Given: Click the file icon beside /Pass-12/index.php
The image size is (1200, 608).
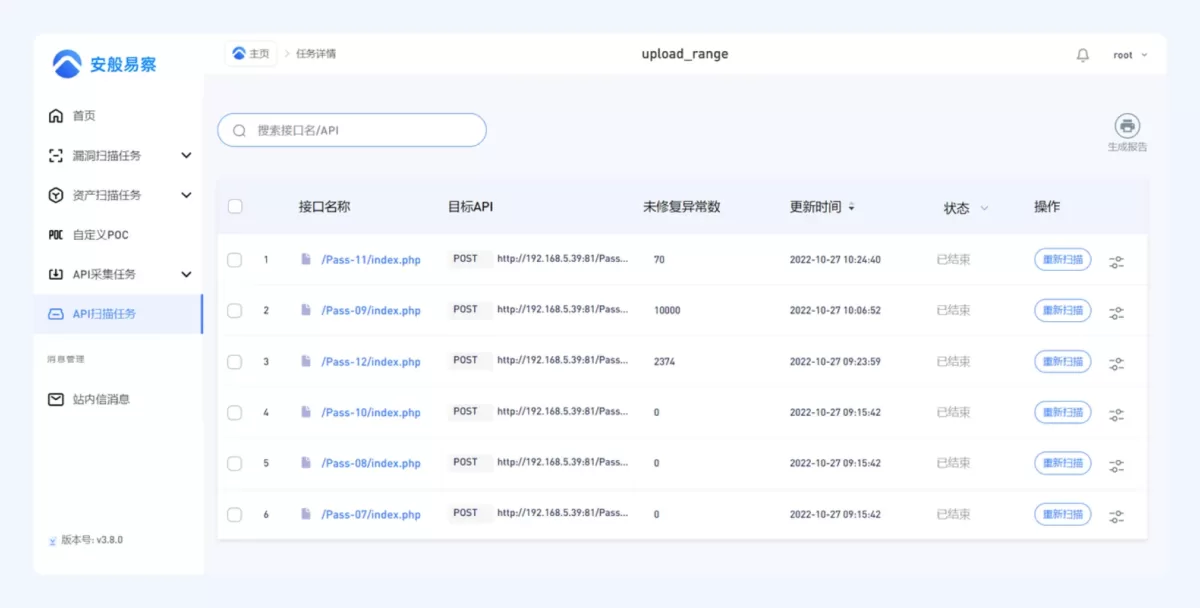Looking at the screenshot, I should (306, 361).
